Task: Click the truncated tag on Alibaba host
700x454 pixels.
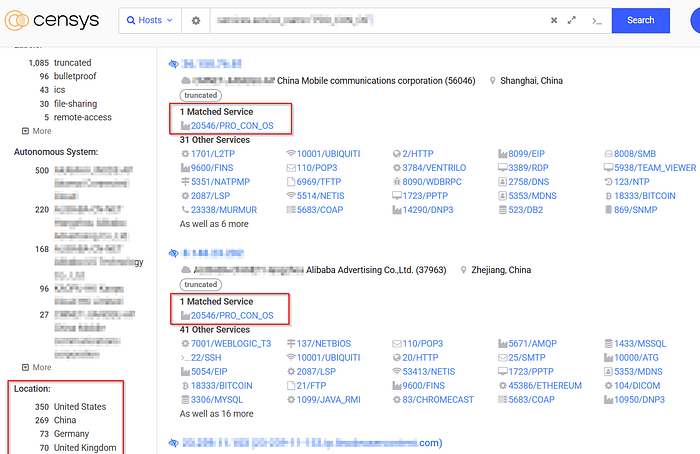Action: click(200, 284)
